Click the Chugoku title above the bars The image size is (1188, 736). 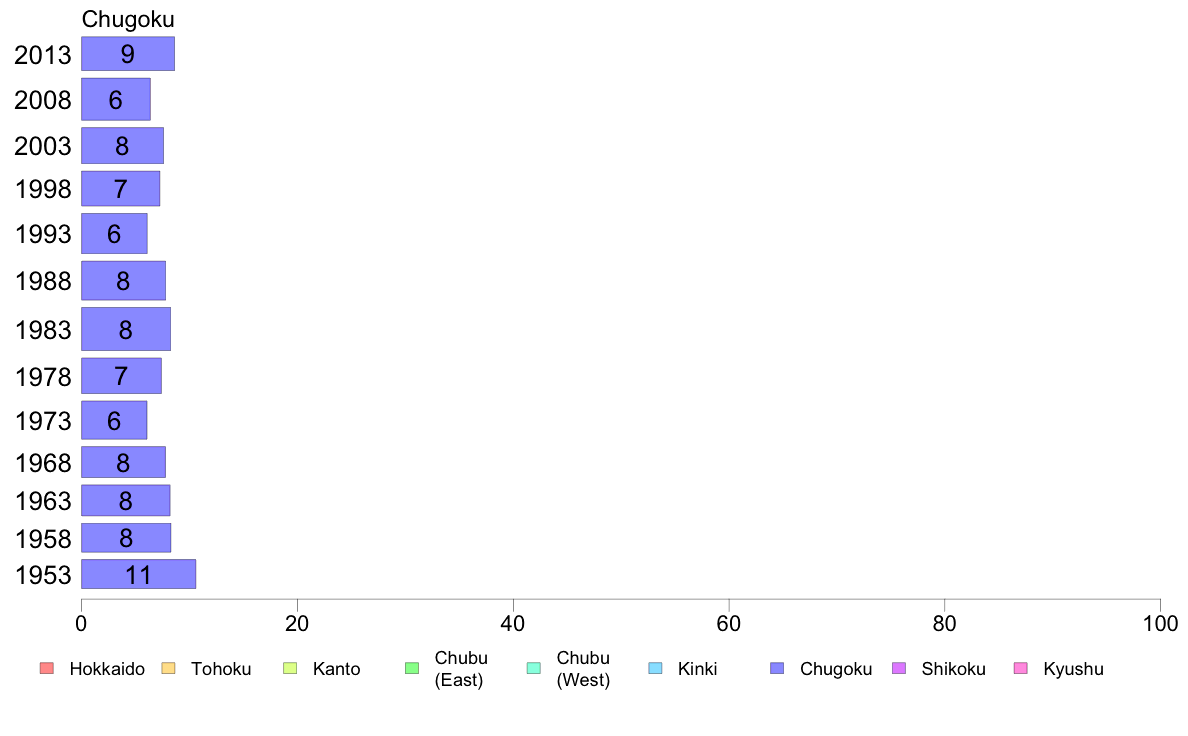tap(128, 19)
